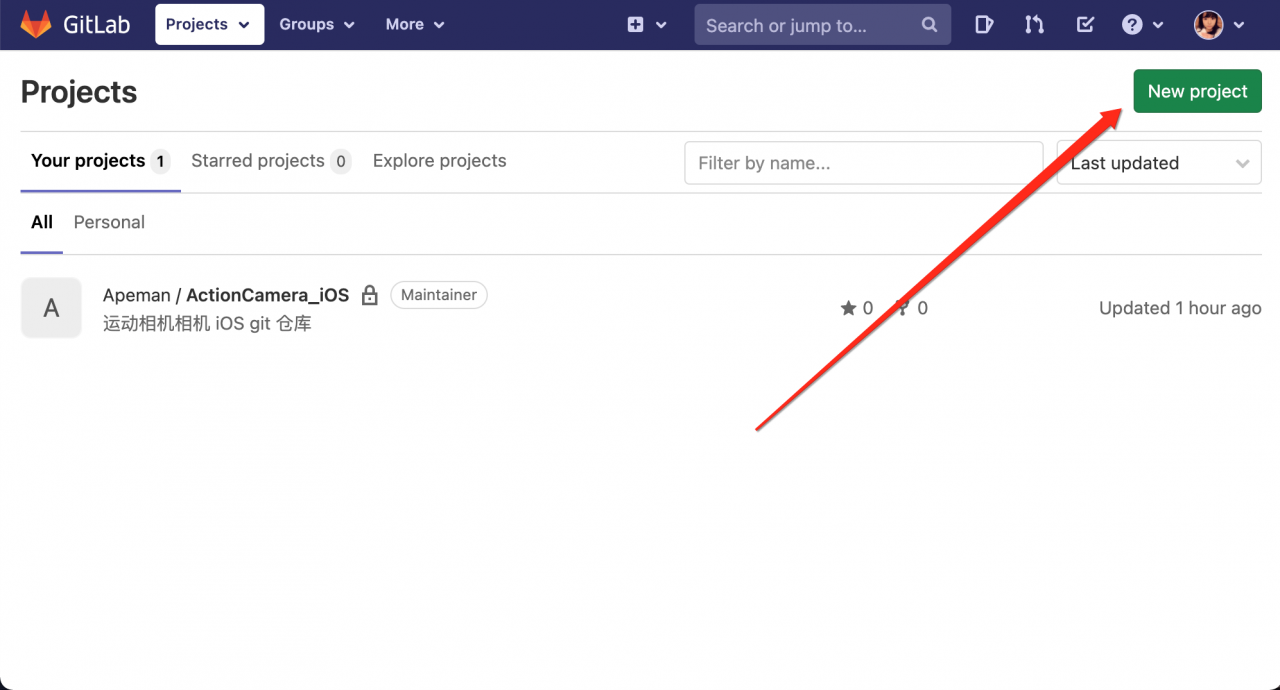This screenshot has width=1280, height=690.
Task: Switch to the Starred projects tab
Action: click(258, 161)
